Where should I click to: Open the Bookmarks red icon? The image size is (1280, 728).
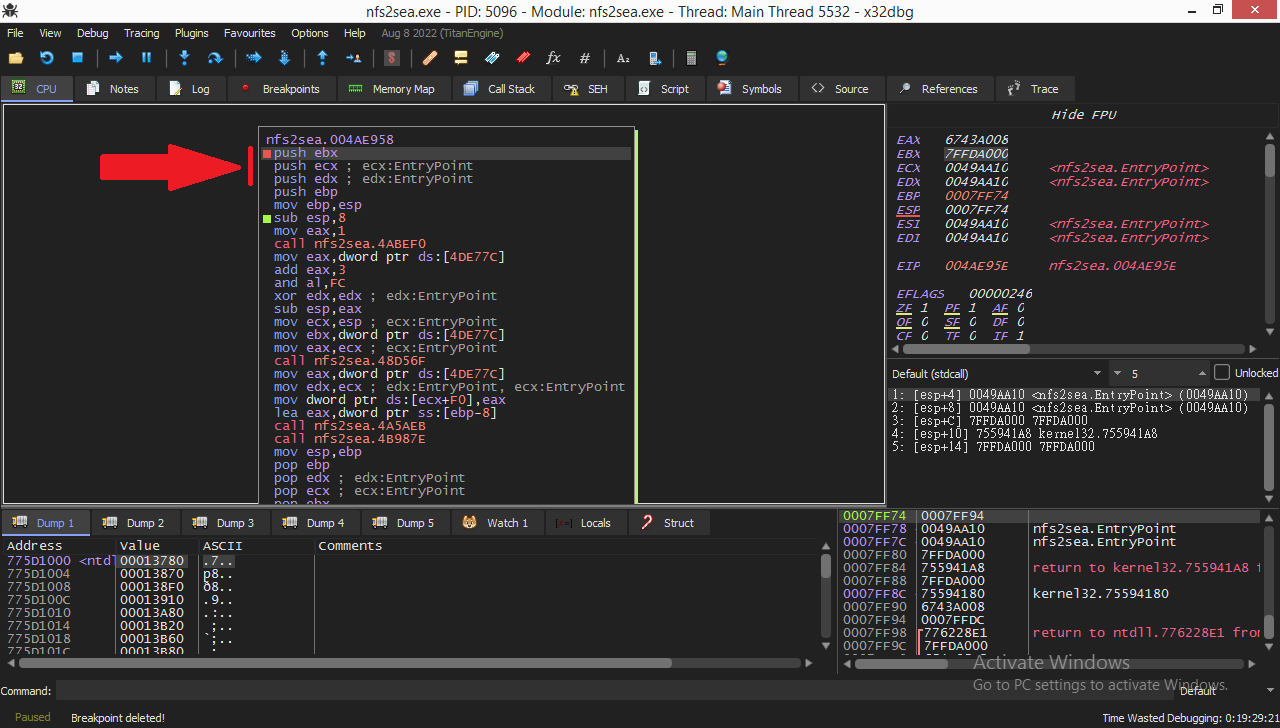522,58
